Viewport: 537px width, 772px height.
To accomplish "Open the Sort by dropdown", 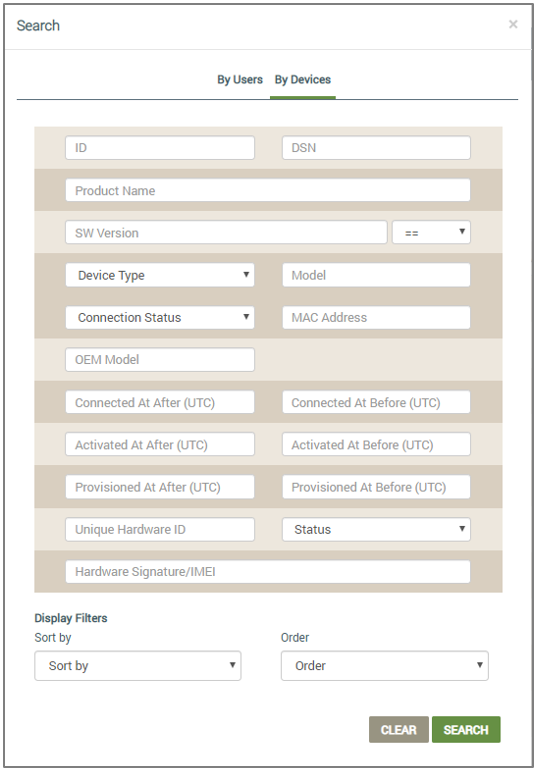I will click(x=138, y=666).
